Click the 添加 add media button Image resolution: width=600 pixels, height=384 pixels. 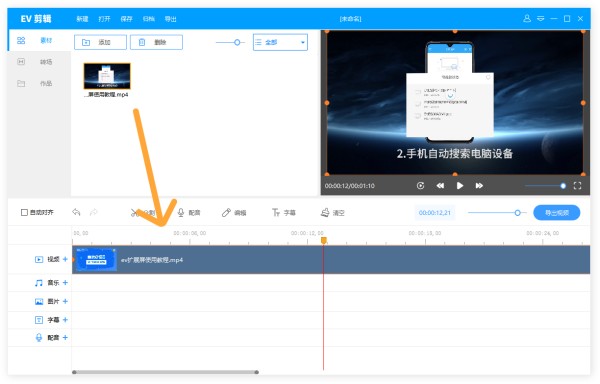(x=100, y=42)
